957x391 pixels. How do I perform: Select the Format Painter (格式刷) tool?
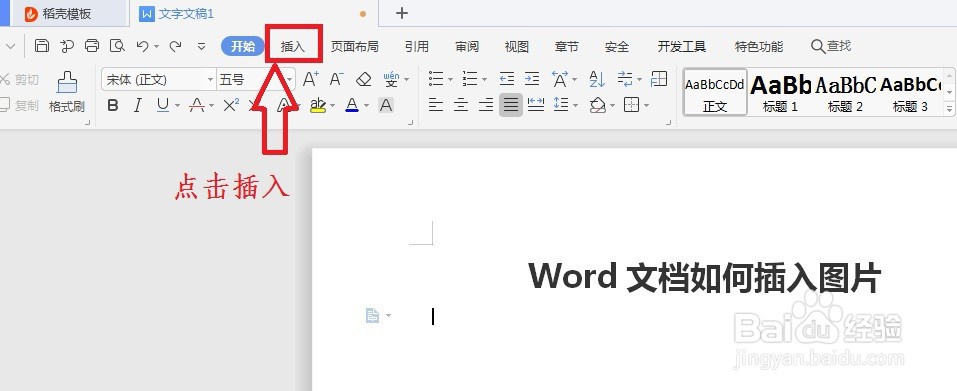(67, 92)
